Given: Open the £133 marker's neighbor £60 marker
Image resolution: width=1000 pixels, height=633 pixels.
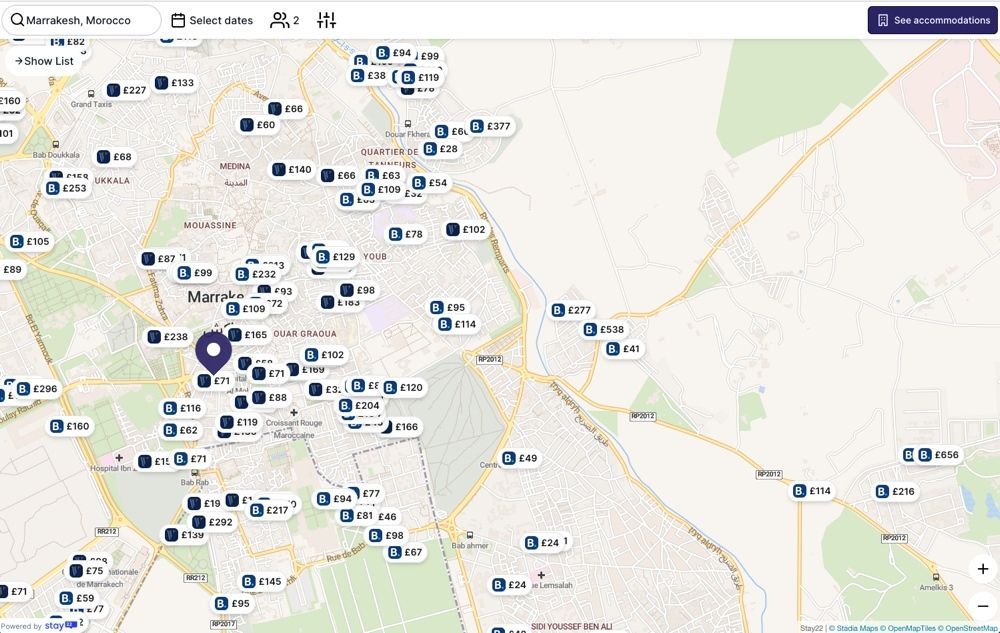Looking at the screenshot, I should (258, 124).
